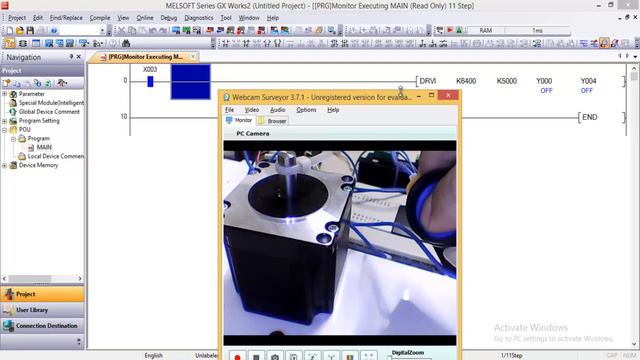Click the green simulation icon

(460, 30)
